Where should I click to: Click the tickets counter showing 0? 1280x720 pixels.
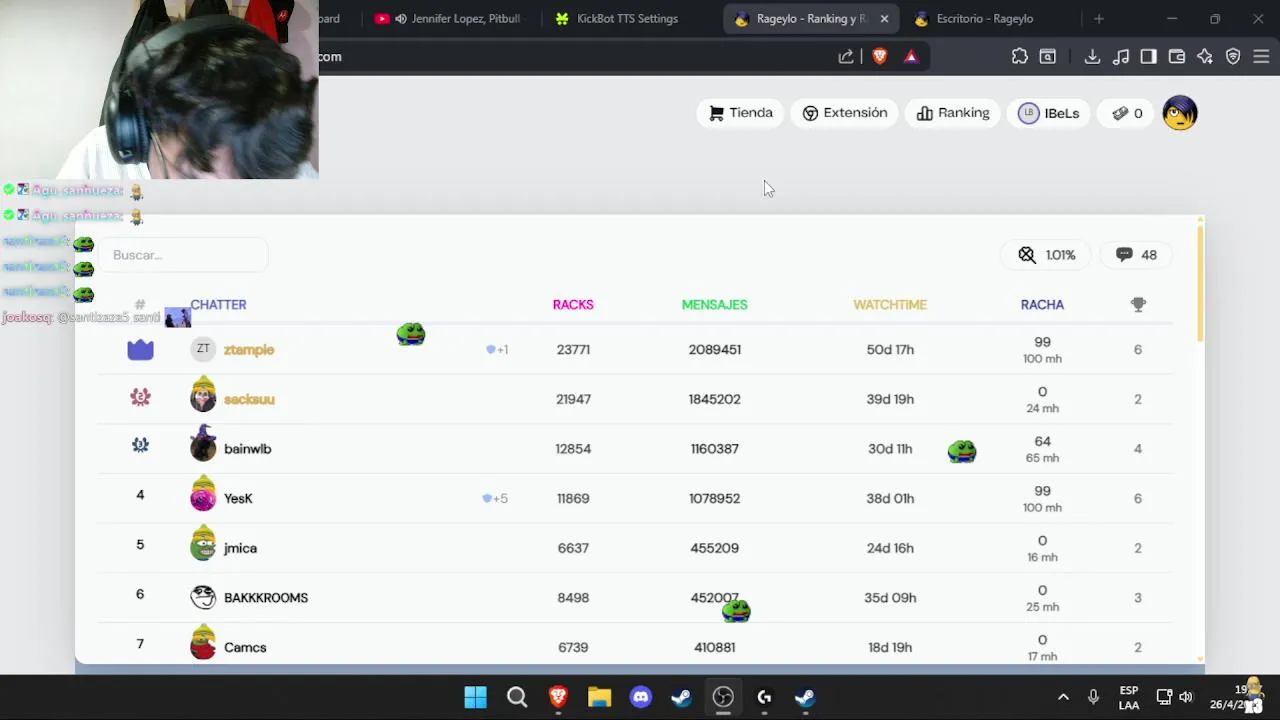point(1127,113)
